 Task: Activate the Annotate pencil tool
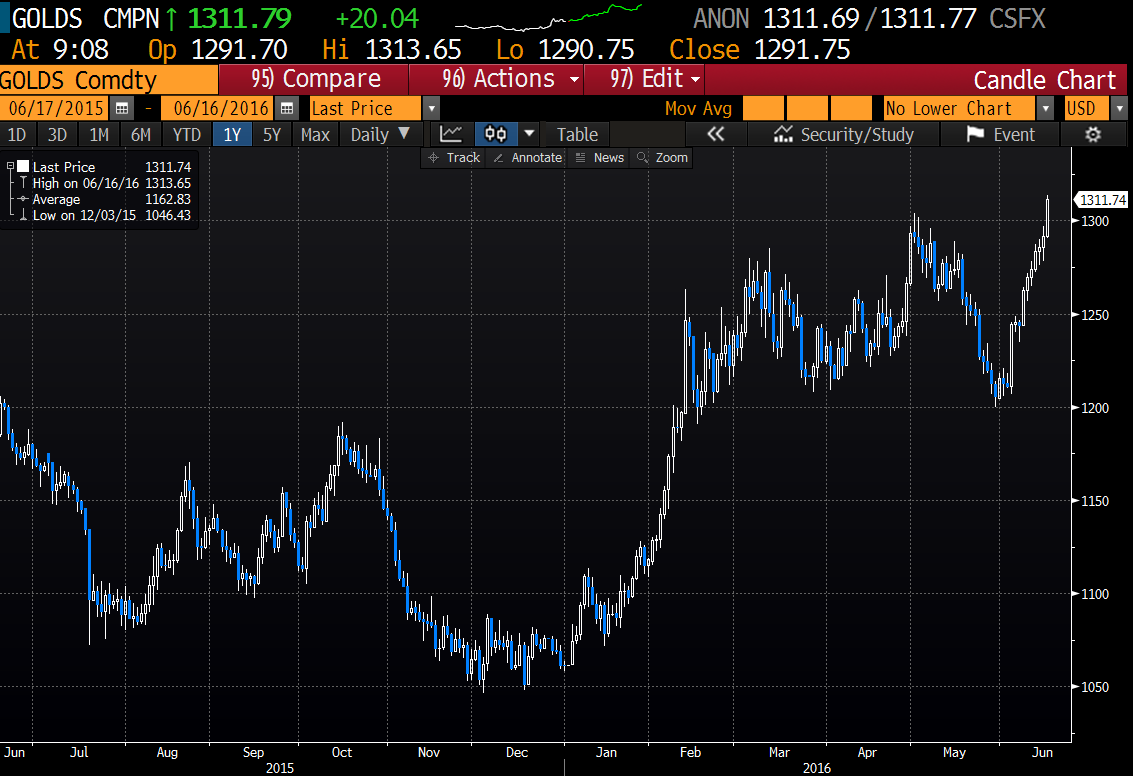point(527,158)
